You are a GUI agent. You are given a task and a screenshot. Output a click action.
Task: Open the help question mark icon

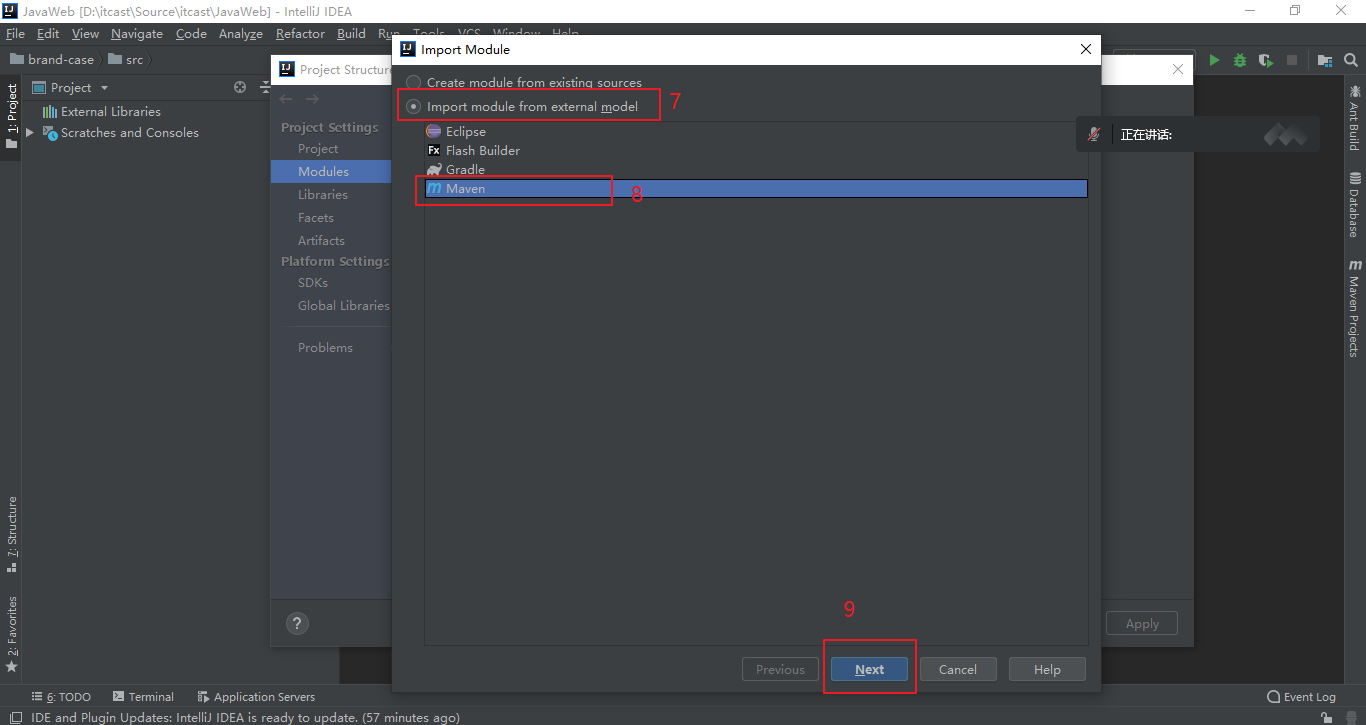tap(297, 623)
